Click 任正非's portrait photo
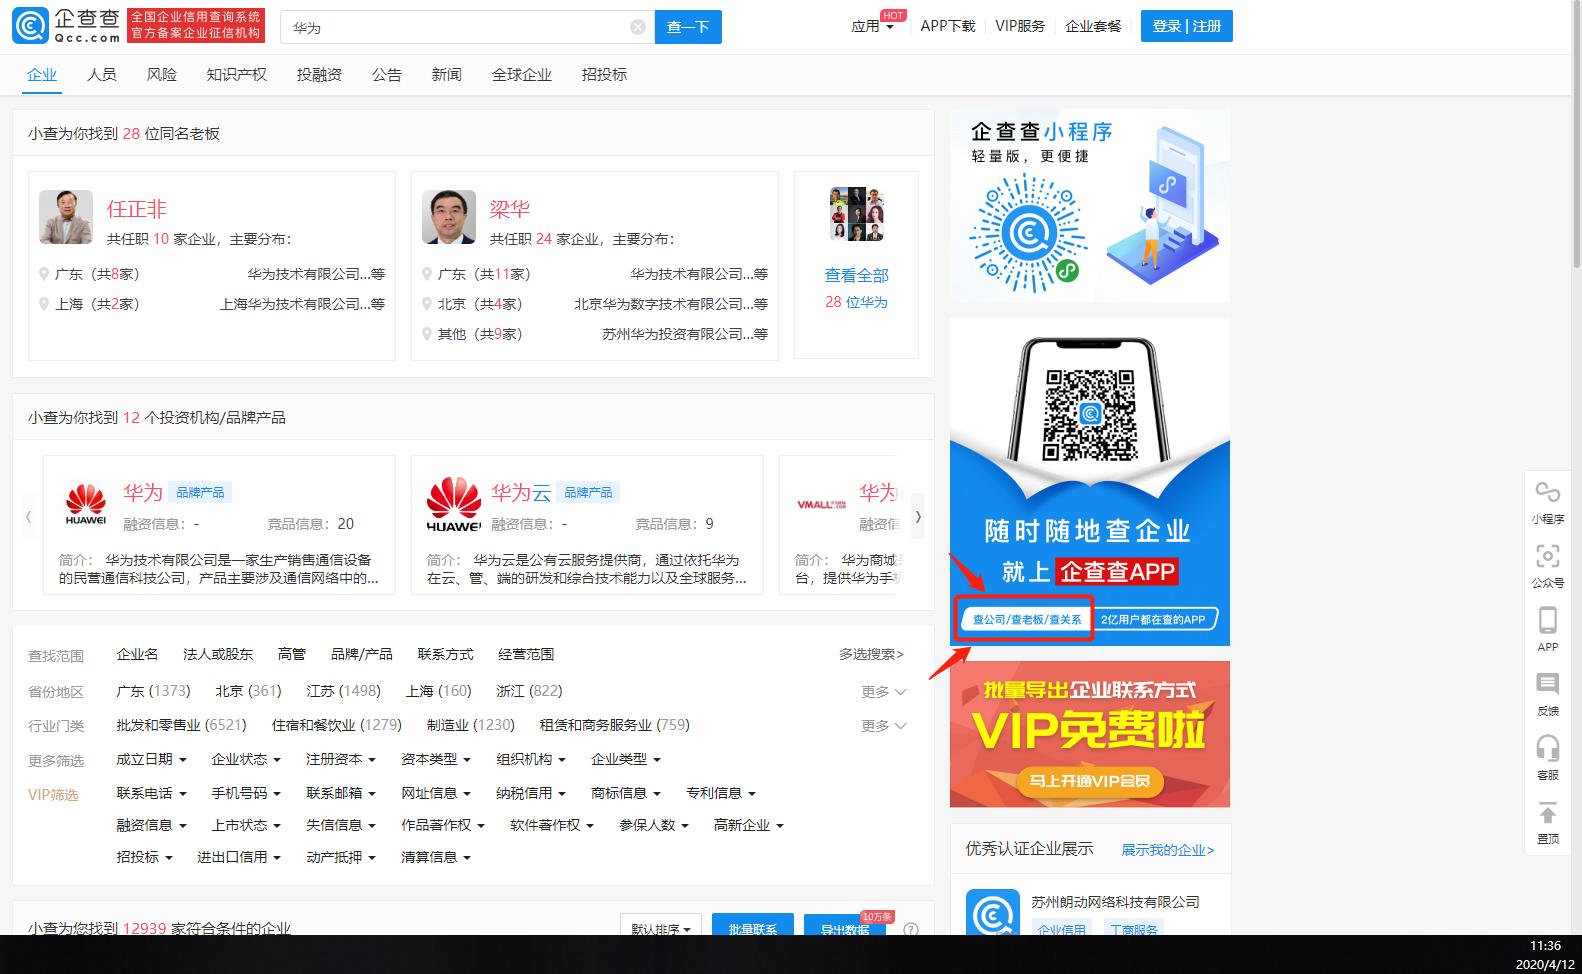This screenshot has height=974, width=1582. tap(66, 217)
